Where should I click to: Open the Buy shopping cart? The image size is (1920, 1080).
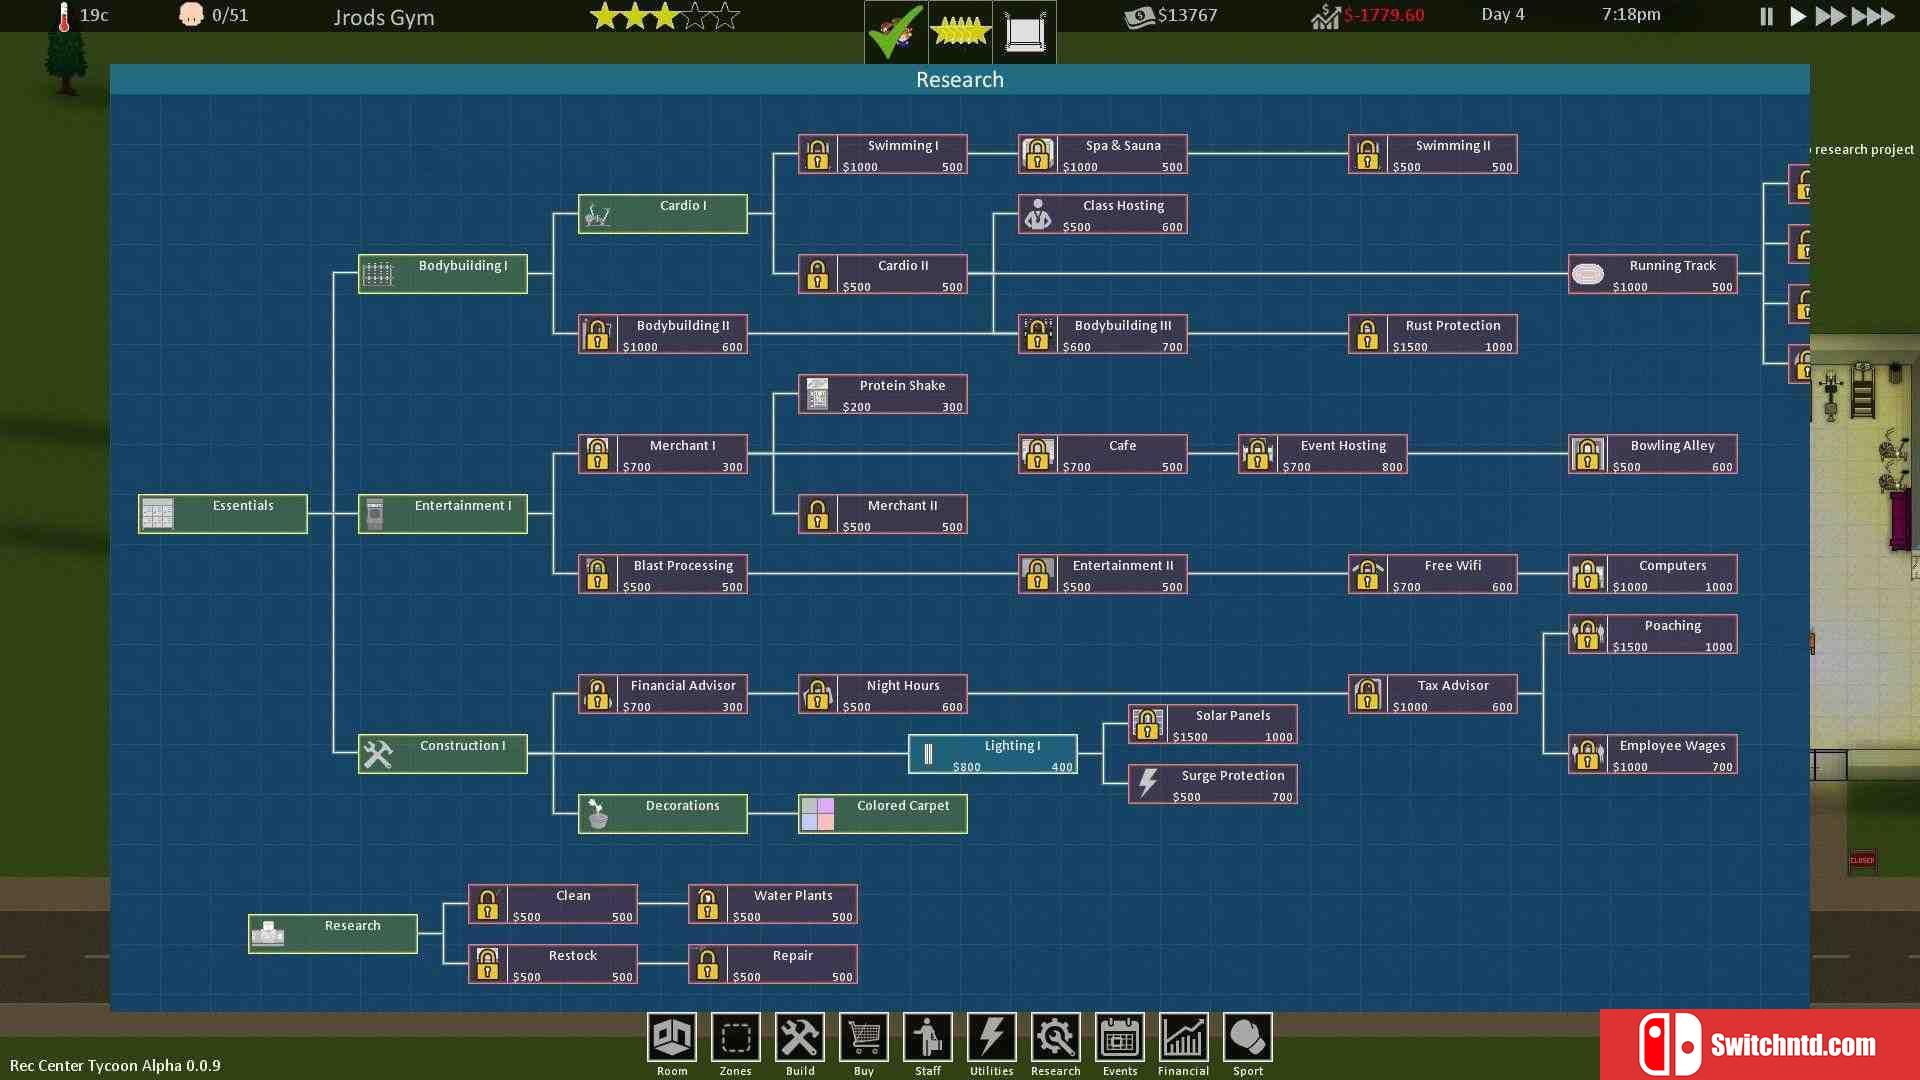click(x=863, y=1038)
